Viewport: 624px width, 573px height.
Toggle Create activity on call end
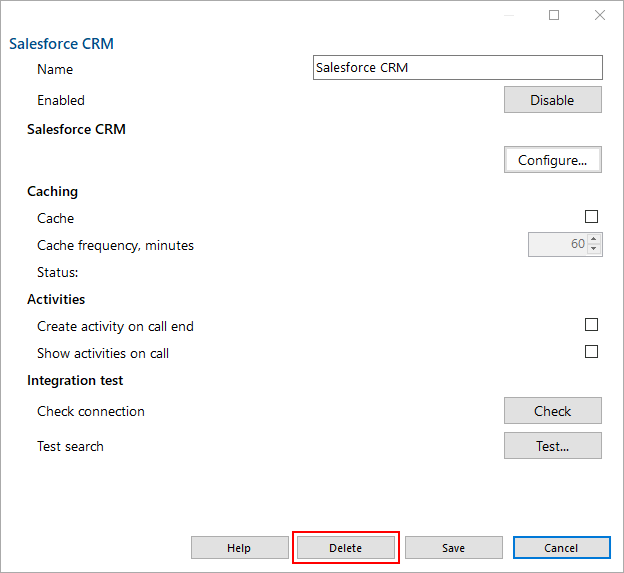[x=591, y=325]
